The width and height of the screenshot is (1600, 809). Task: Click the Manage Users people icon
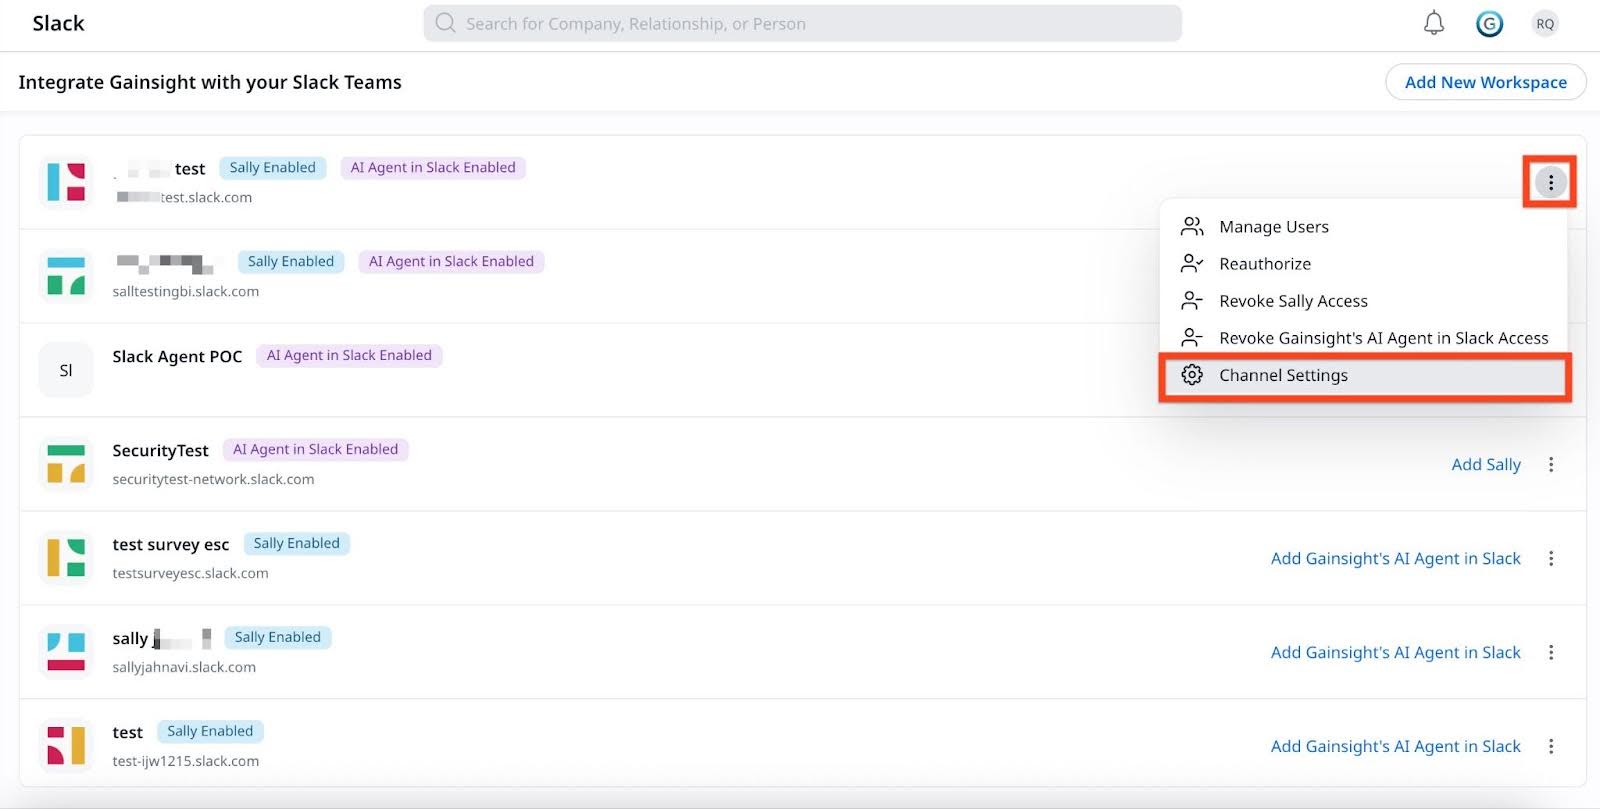click(x=1192, y=227)
